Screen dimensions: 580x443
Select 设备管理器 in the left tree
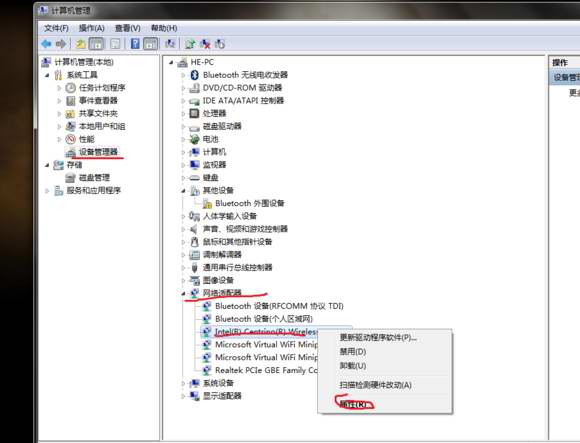pyautogui.click(x=98, y=152)
